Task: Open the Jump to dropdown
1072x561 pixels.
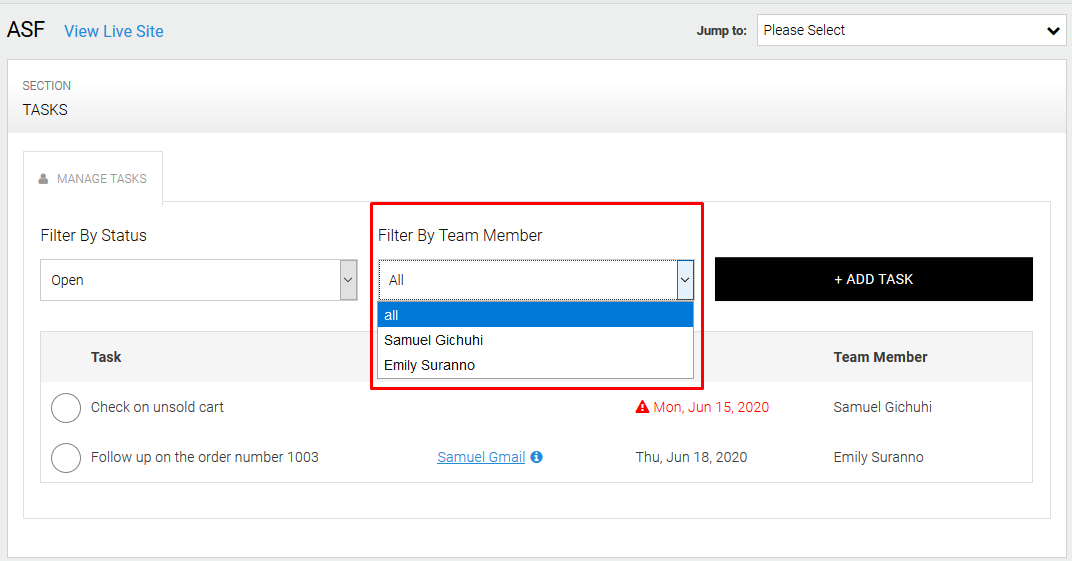Action: tap(911, 31)
